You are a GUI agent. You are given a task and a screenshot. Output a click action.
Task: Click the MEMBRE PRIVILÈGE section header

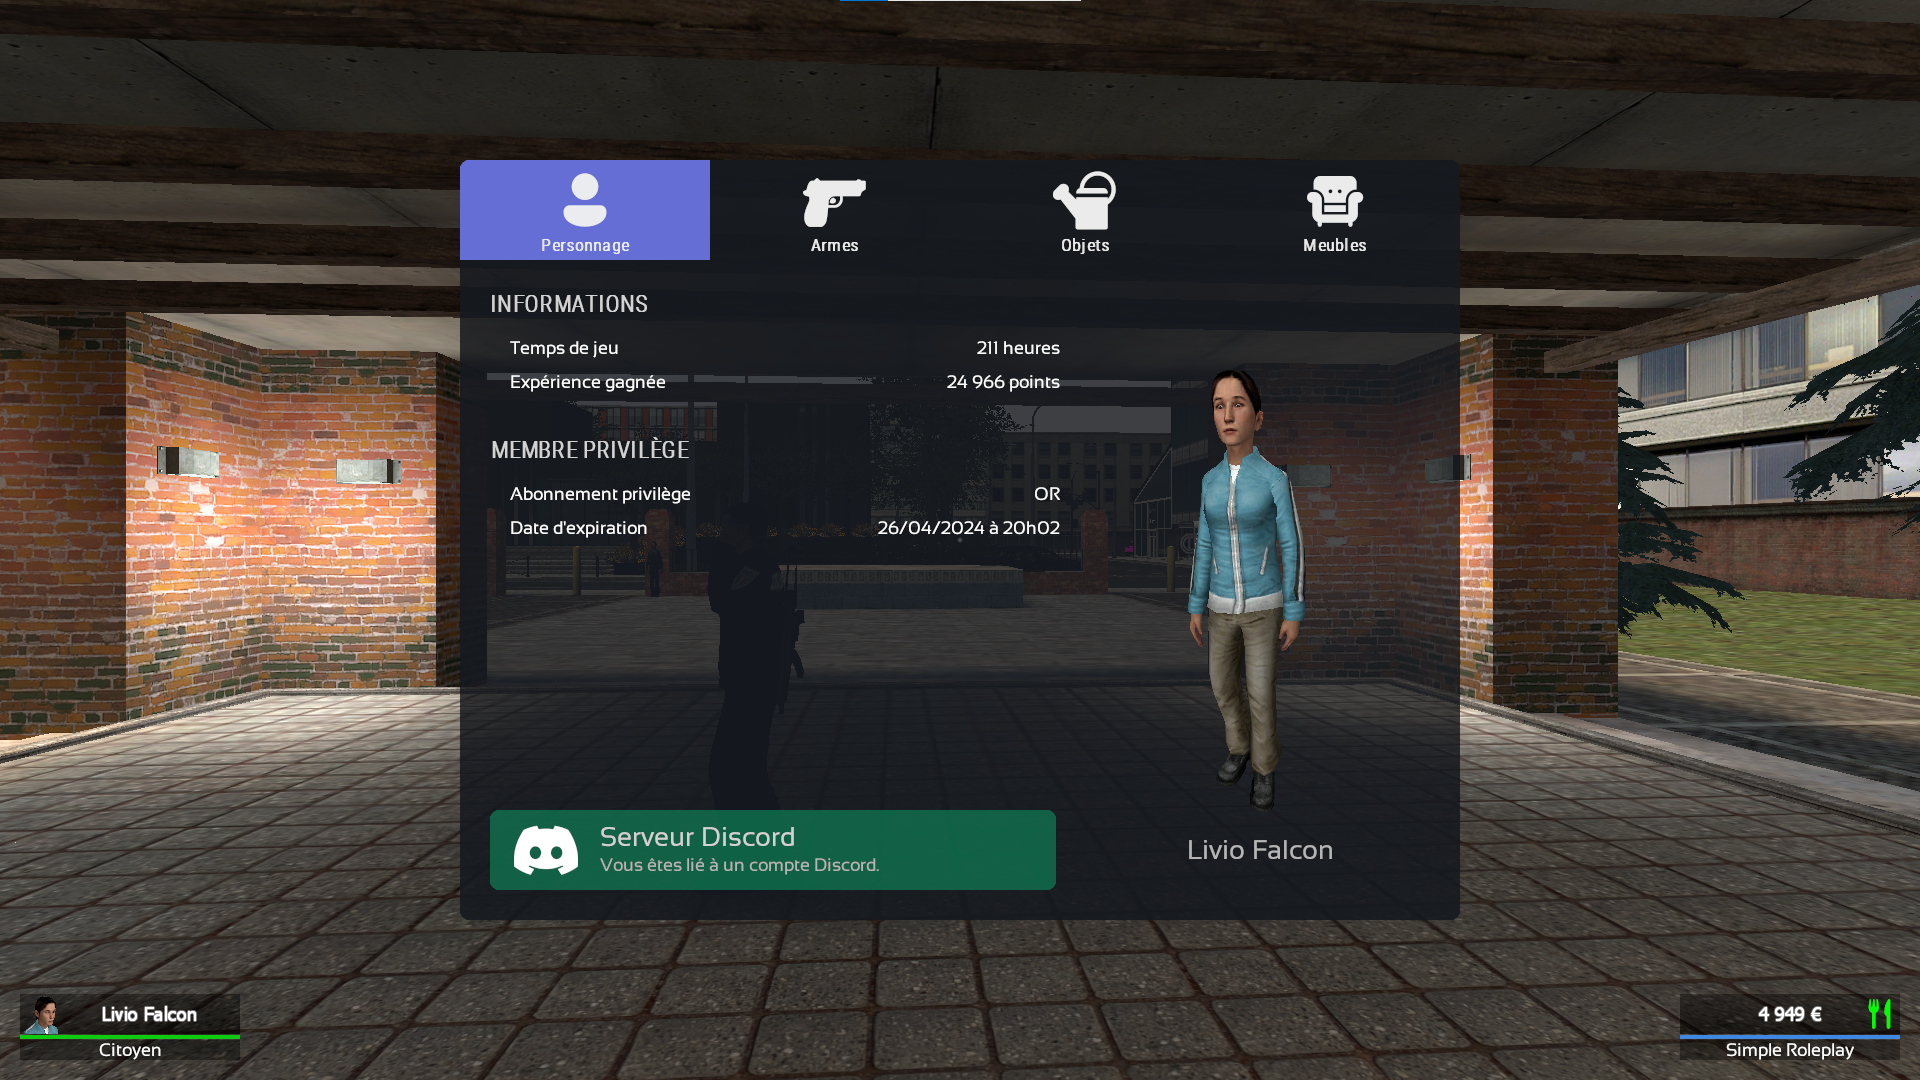590,450
